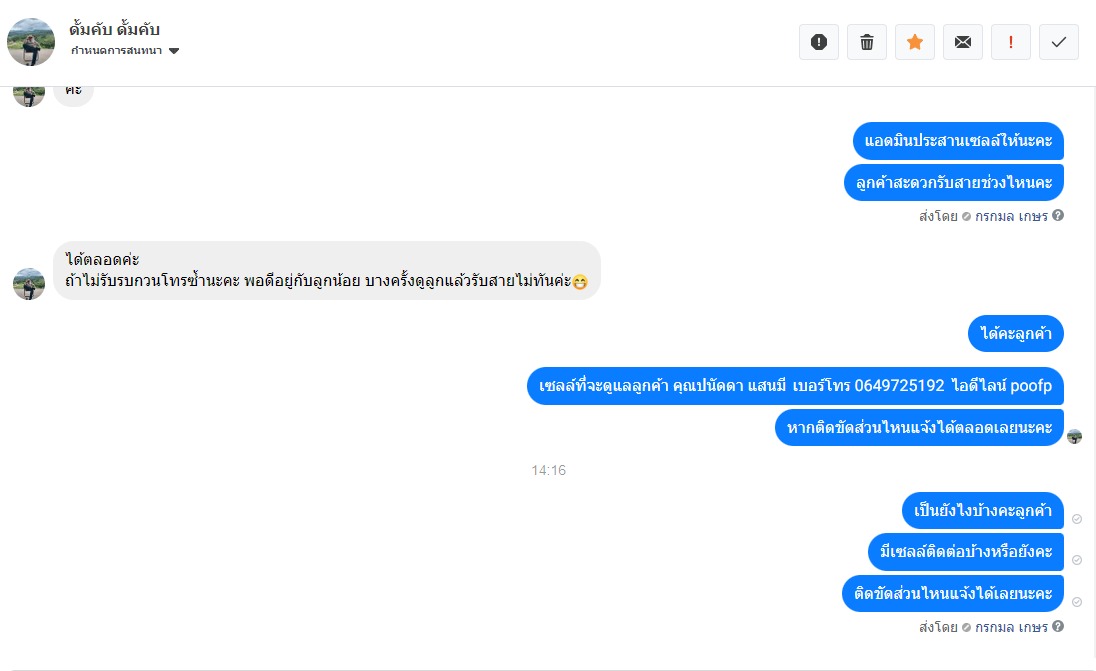Click the delivered check icon beside มีเซลล์ติดต่อบ้างหรือยังคะ
Image resolution: width=1096 pixels, height=671 pixels.
[x=1077, y=560]
